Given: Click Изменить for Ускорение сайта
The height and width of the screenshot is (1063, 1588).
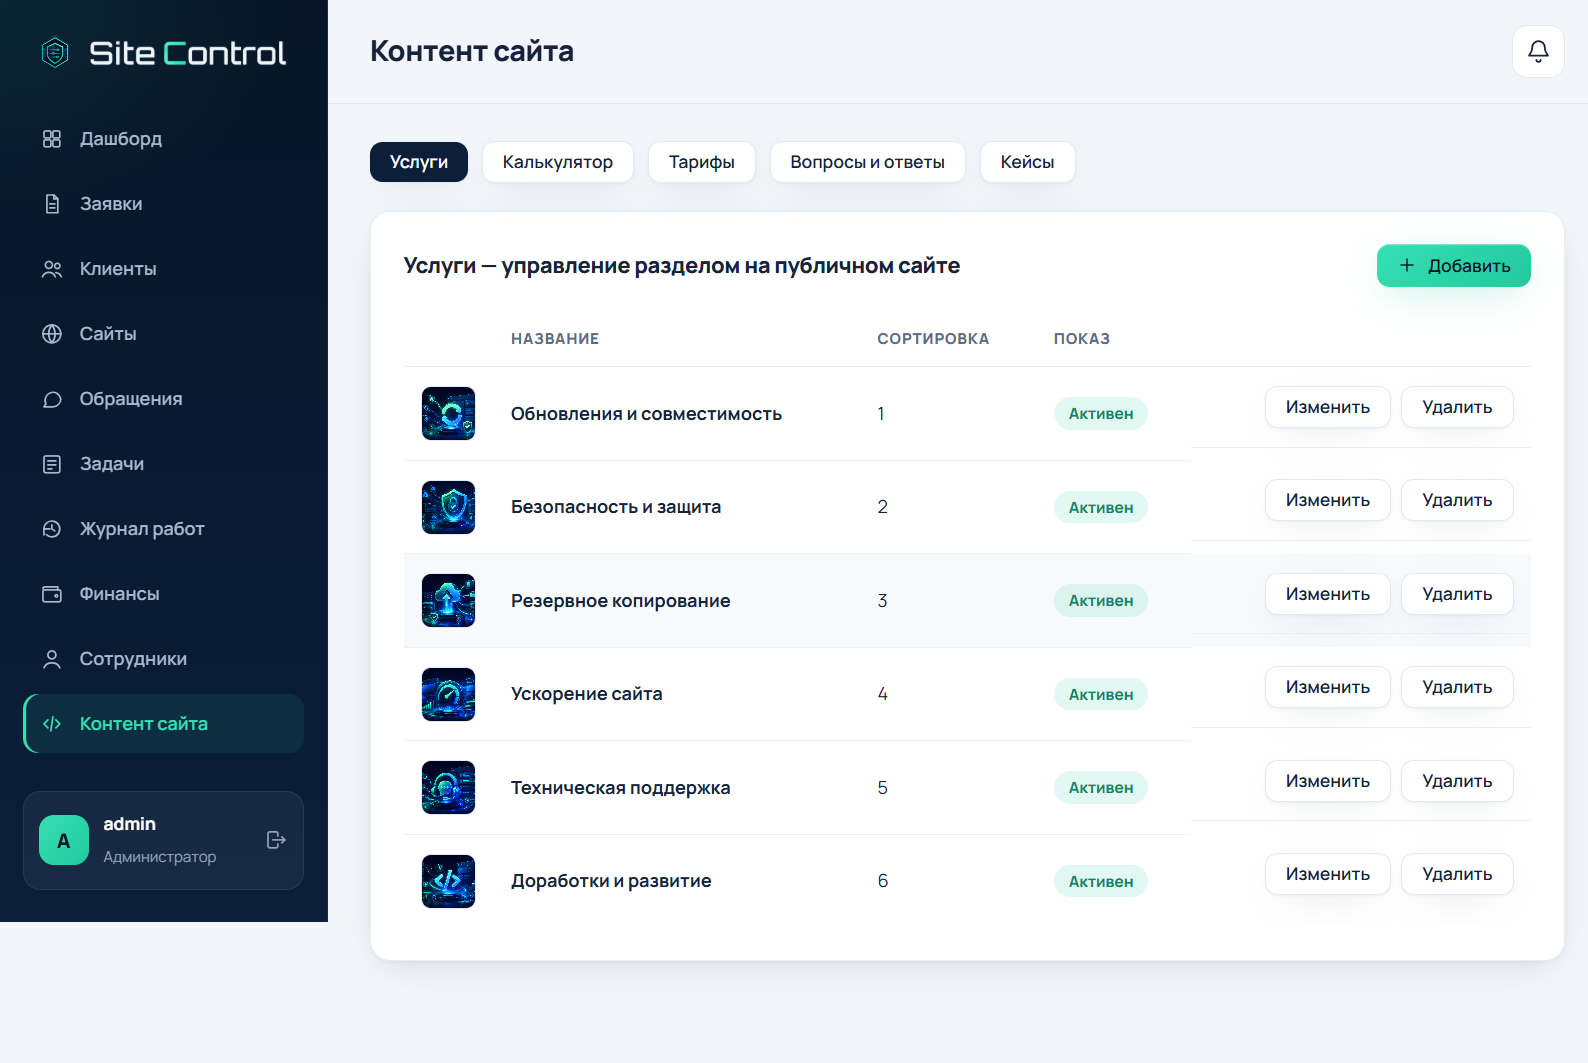Looking at the screenshot, I should point(1328,687).
